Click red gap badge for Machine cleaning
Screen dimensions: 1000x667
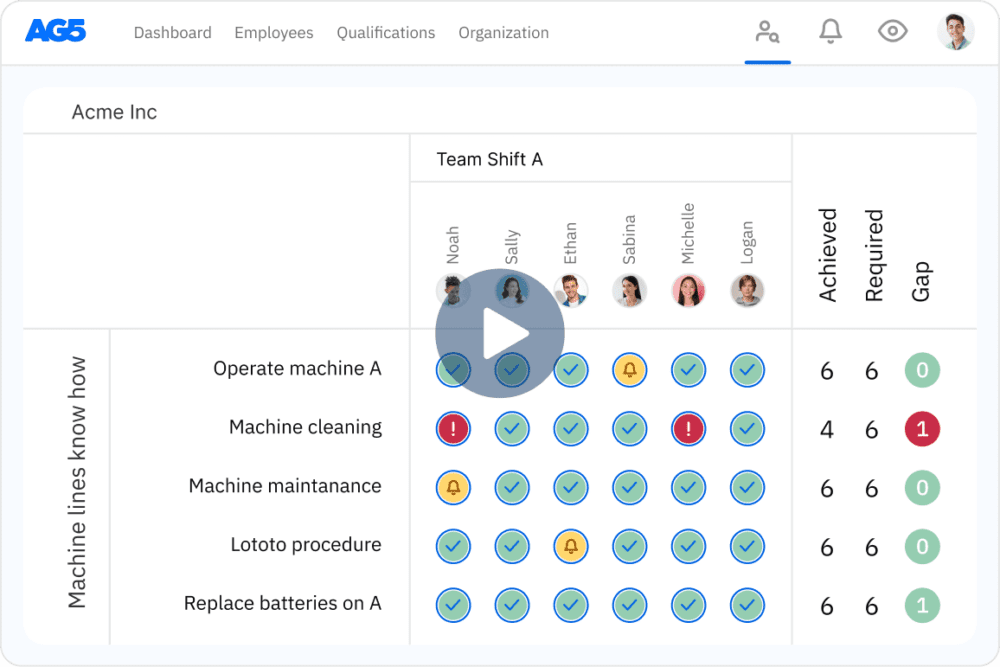(922, 429)
